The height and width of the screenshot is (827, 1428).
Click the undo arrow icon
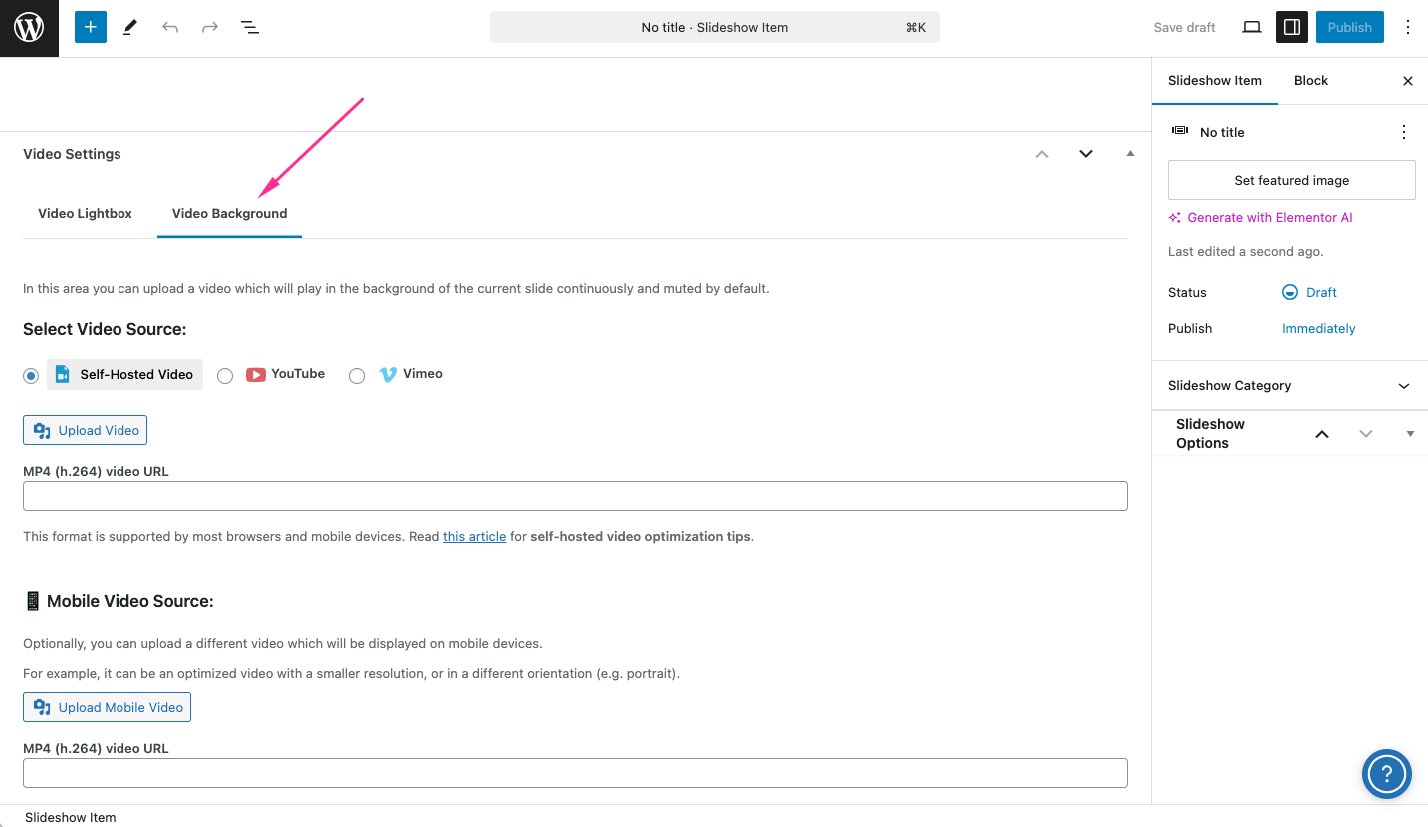coord(170,27)
